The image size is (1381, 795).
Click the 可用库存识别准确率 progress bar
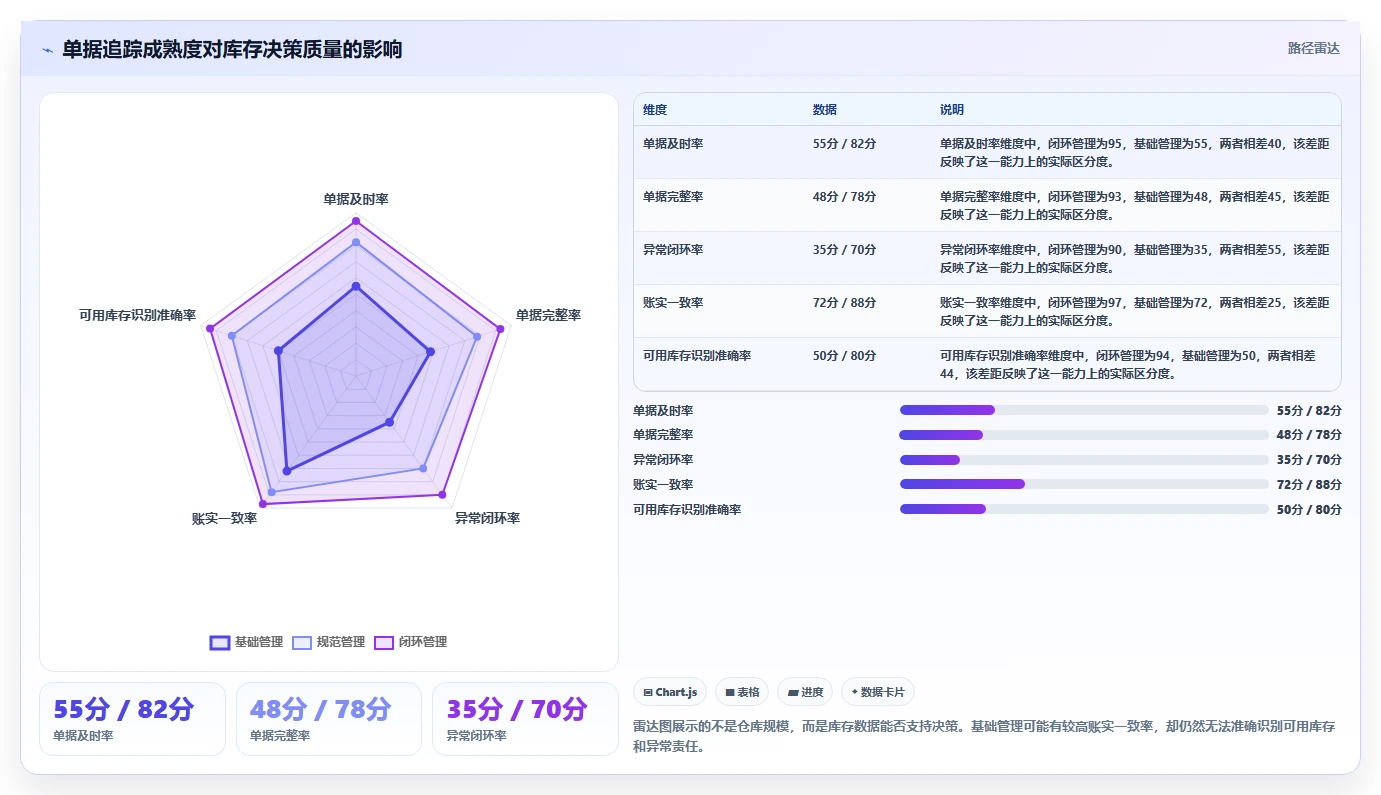pos(1084,509)
